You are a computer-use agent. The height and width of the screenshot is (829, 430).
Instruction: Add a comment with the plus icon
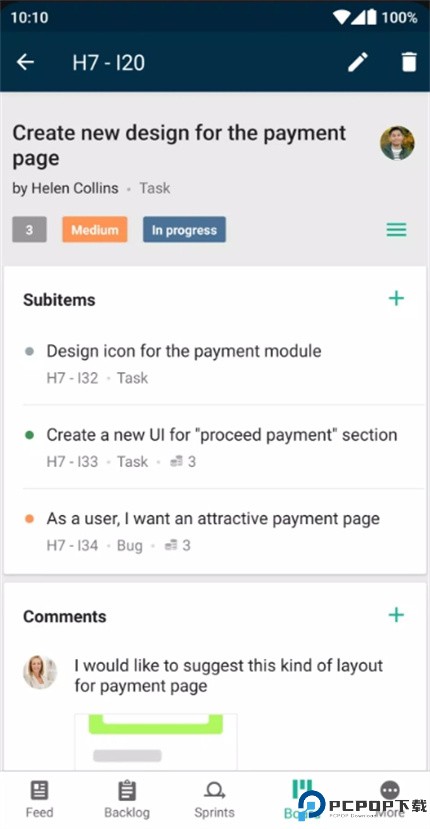[x=396, y=615]
